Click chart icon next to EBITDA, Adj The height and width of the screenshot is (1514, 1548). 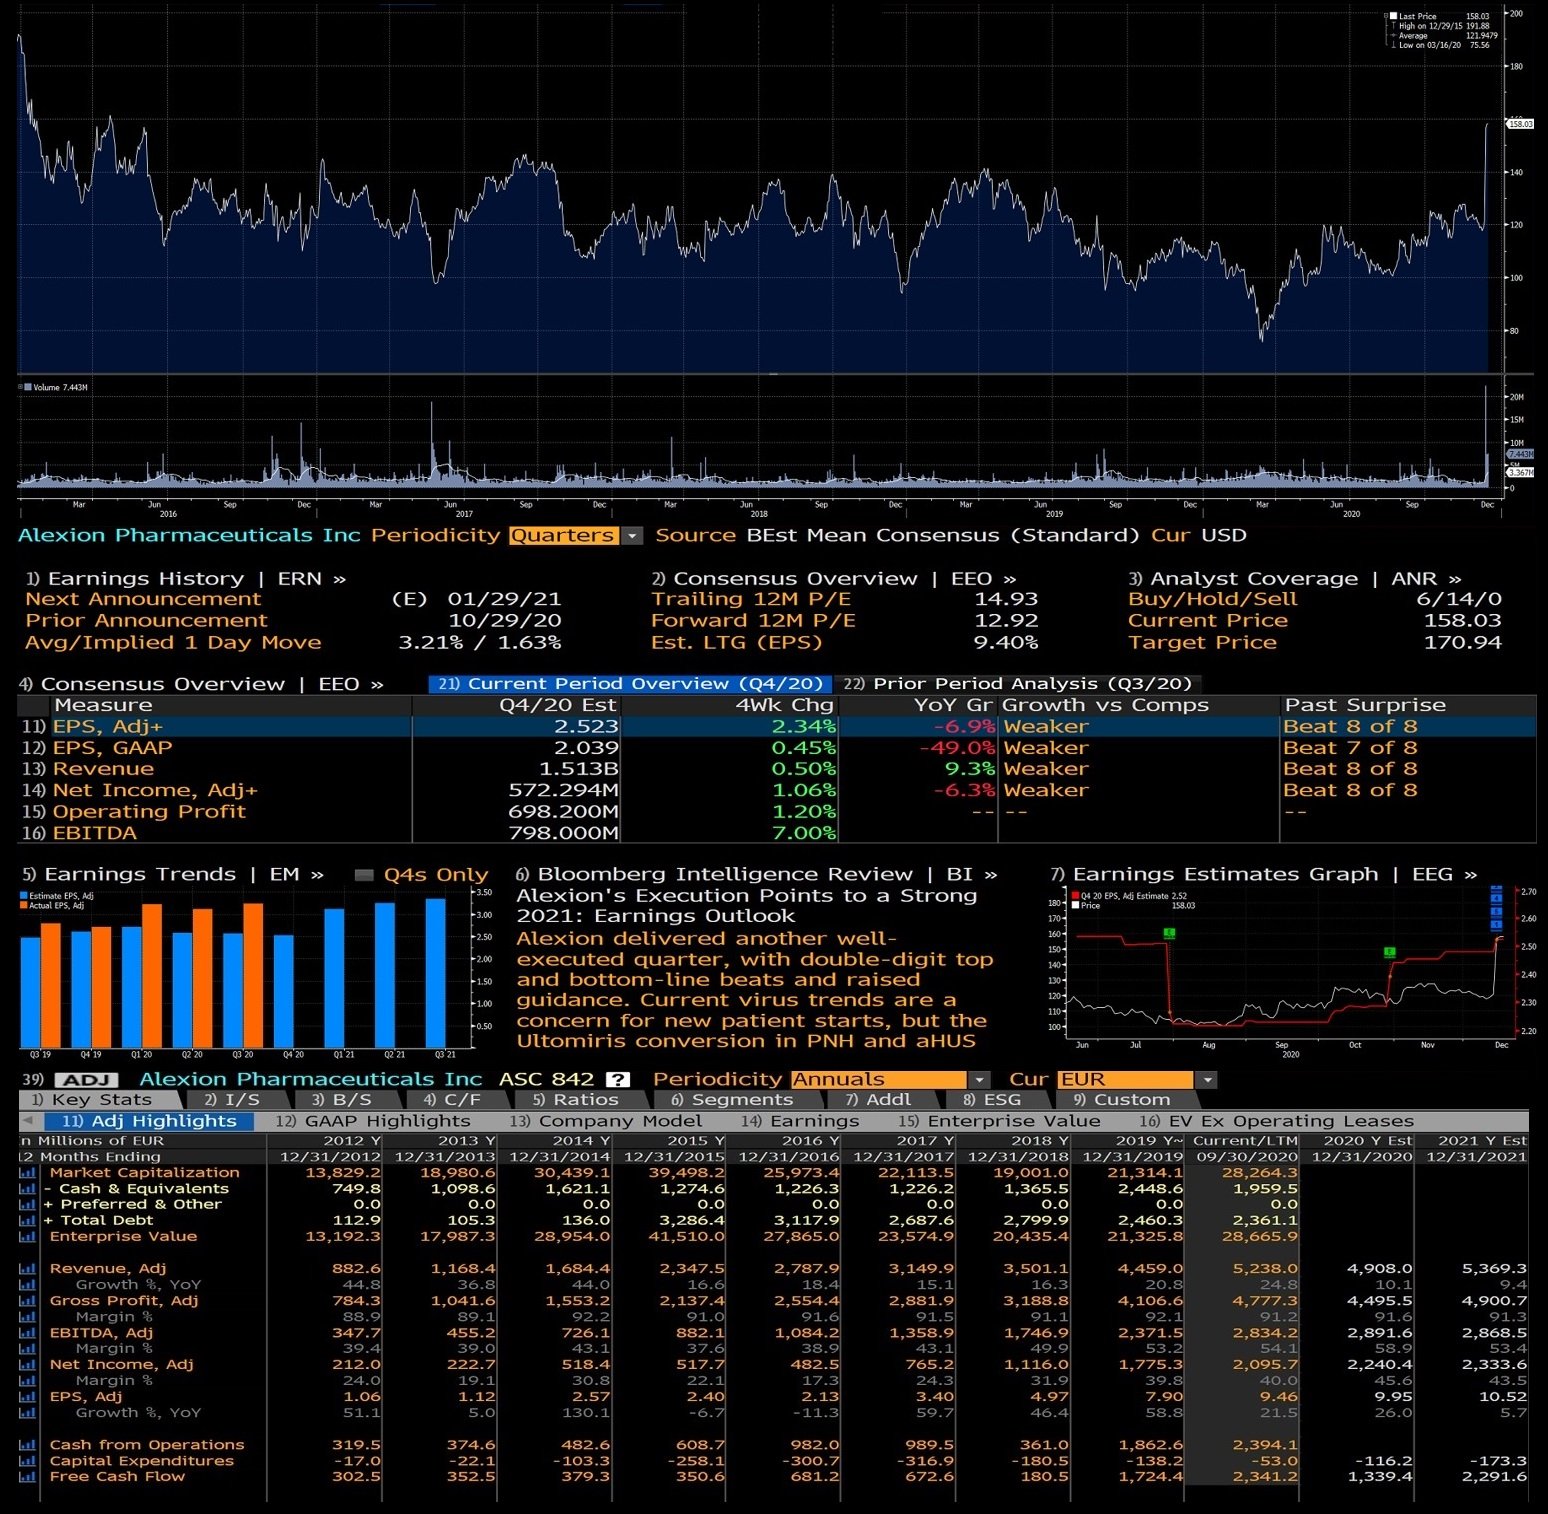pos(28,1333)
